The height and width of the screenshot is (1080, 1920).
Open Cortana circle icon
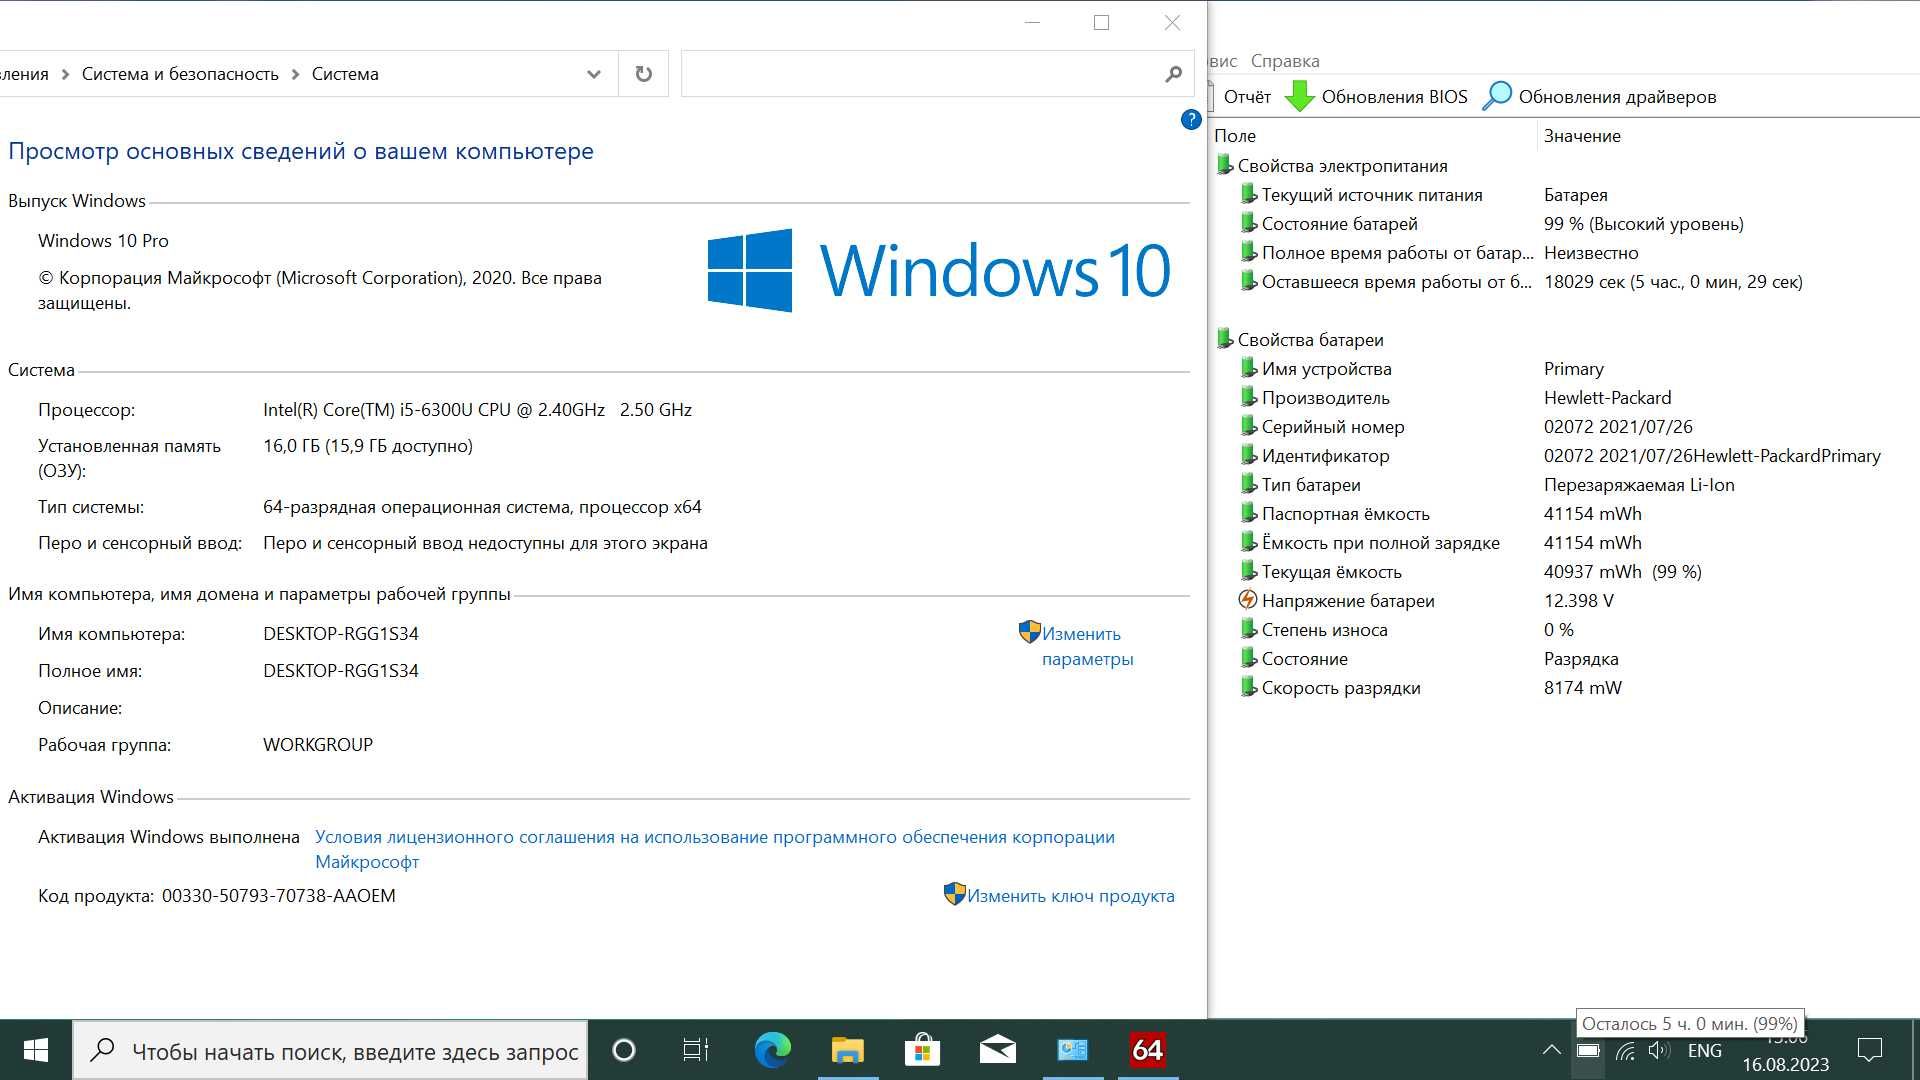tap(623, 1050)
